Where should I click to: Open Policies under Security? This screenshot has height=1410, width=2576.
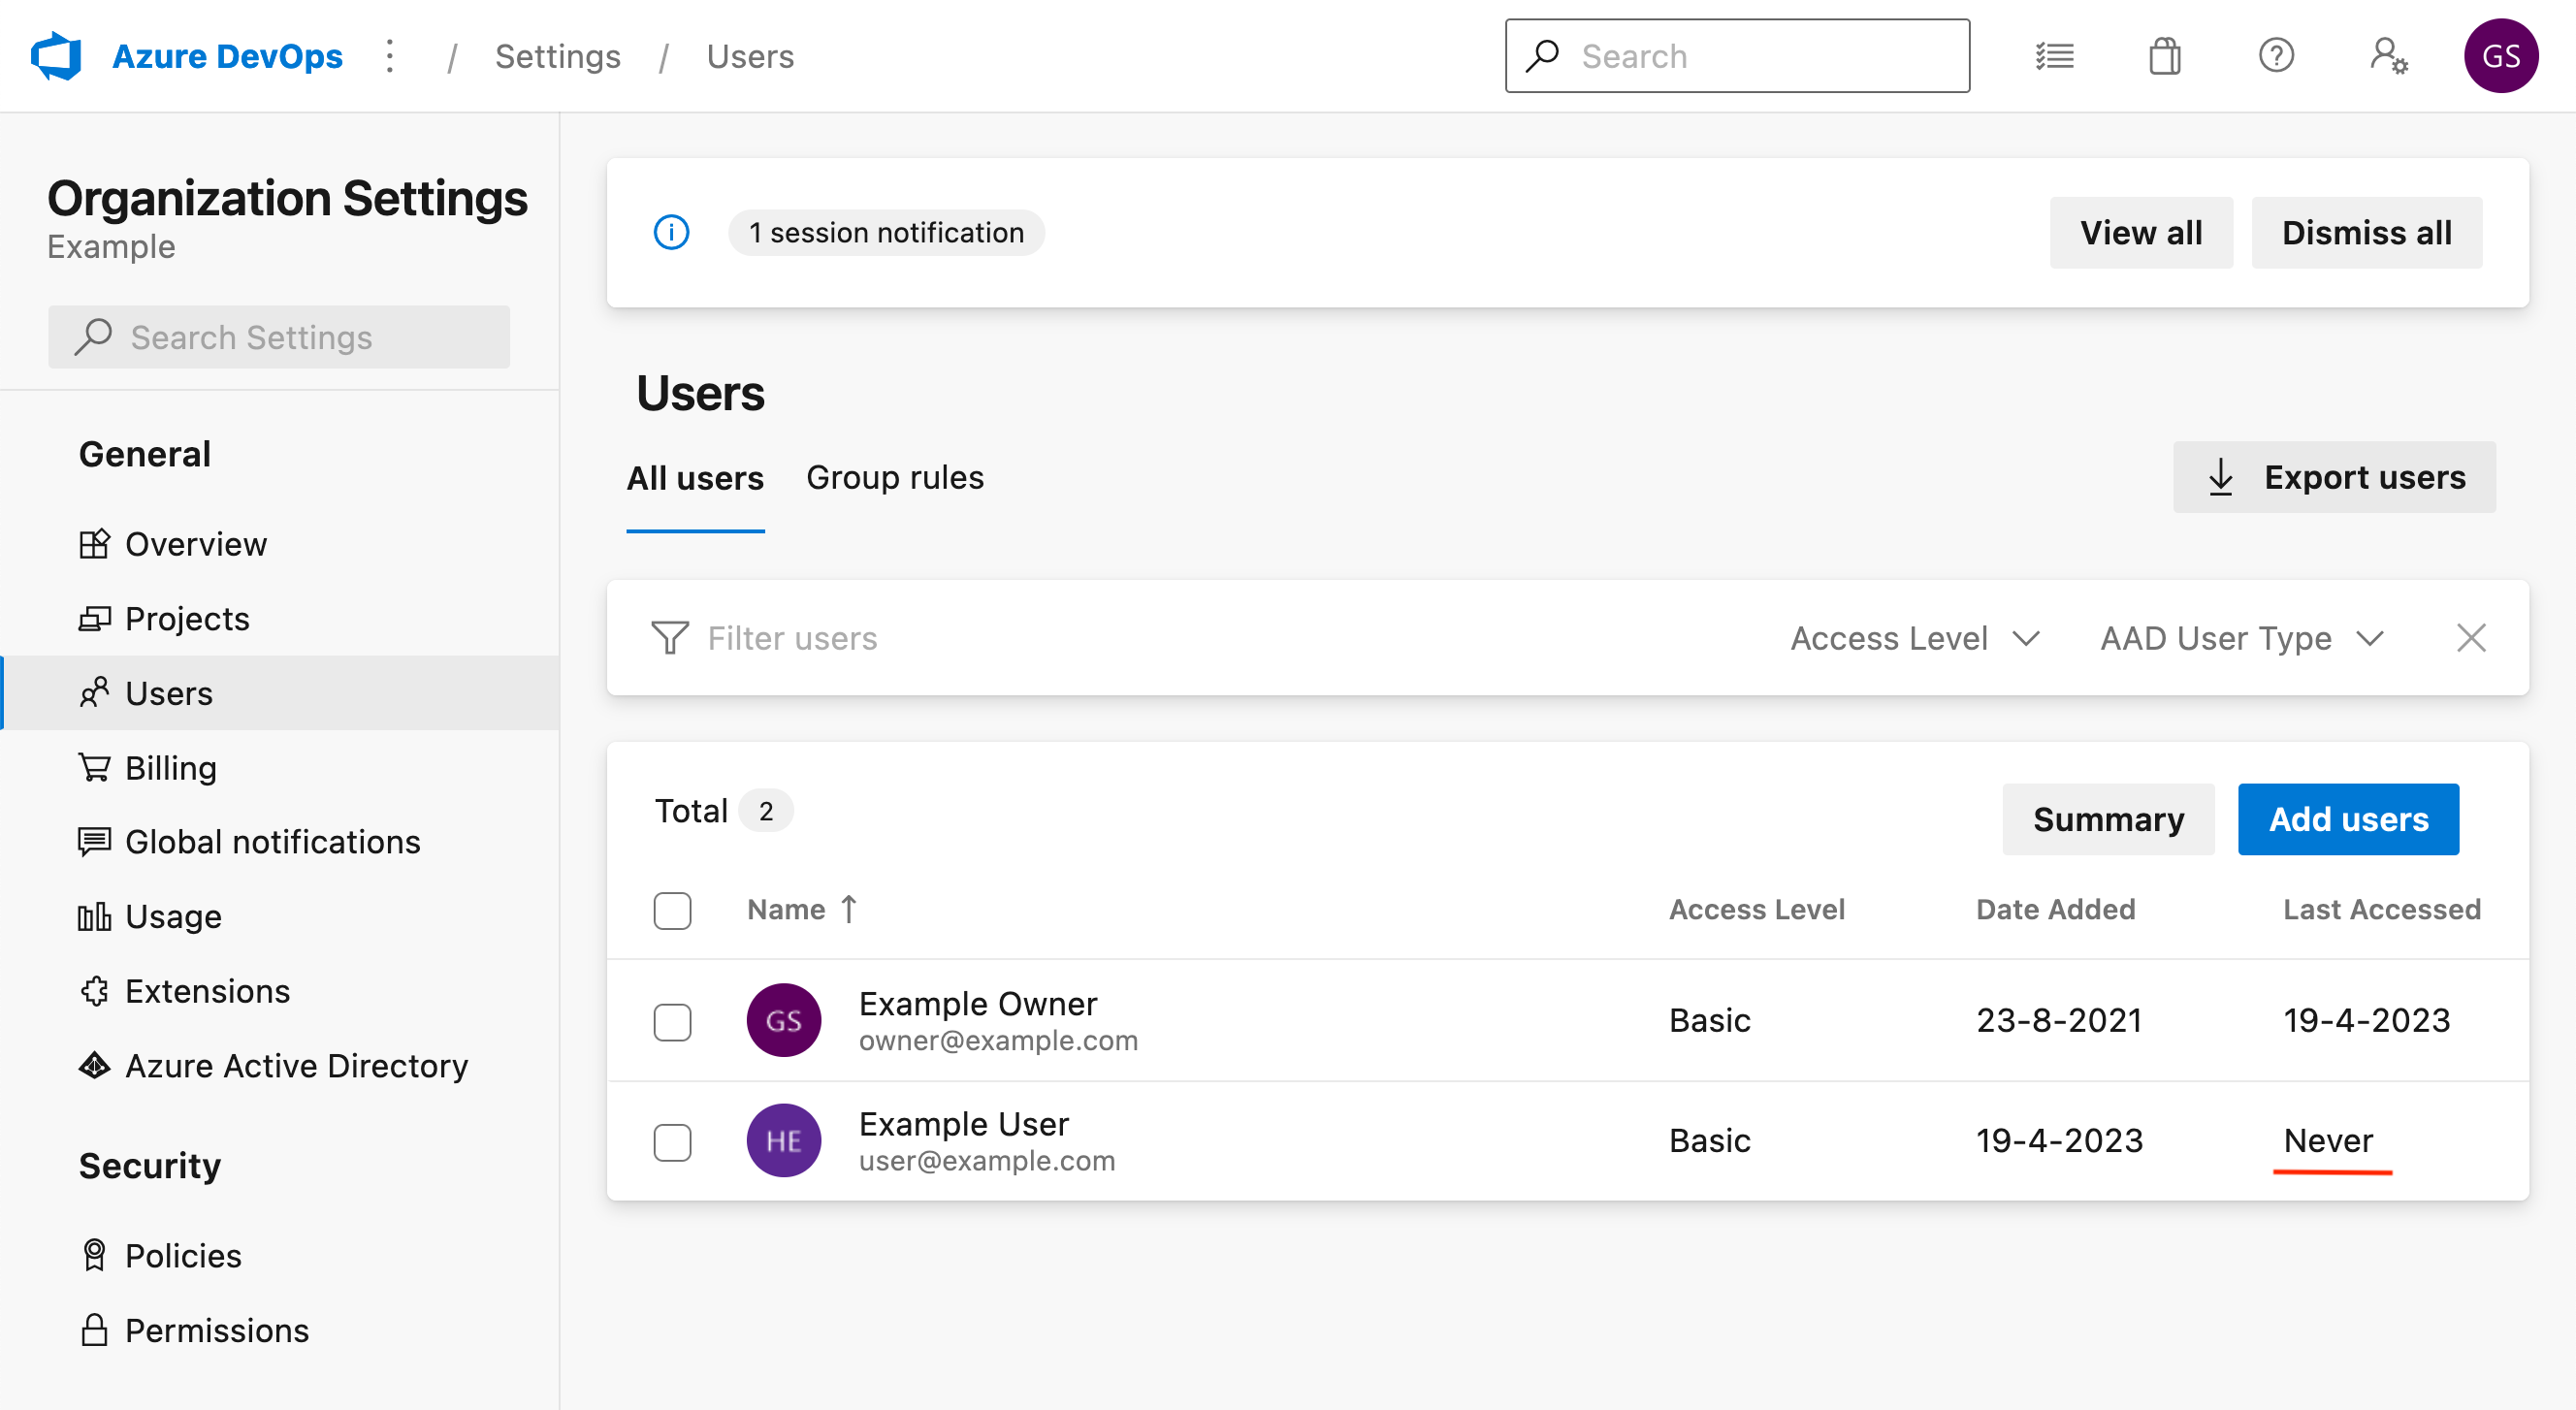(280, 1256)
